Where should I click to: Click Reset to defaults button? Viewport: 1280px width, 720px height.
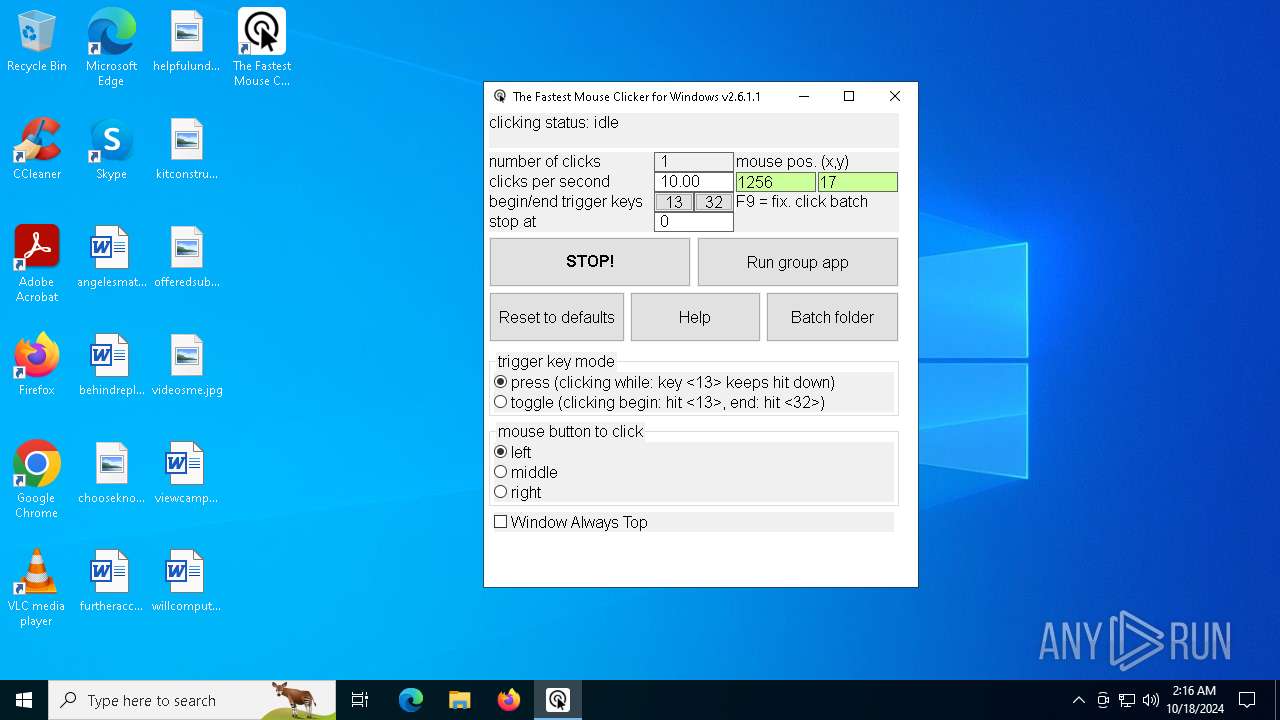[557, 317]
